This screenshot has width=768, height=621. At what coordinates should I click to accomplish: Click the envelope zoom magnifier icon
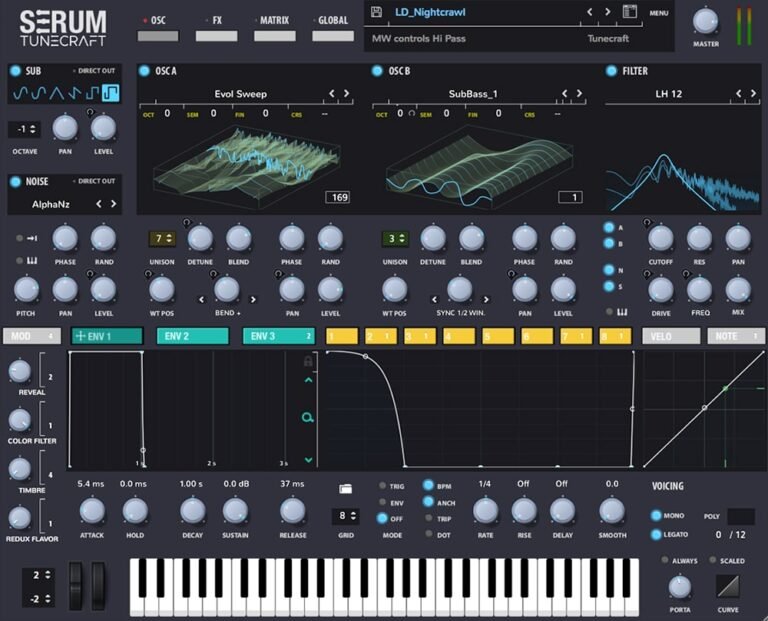pos(308,417)
